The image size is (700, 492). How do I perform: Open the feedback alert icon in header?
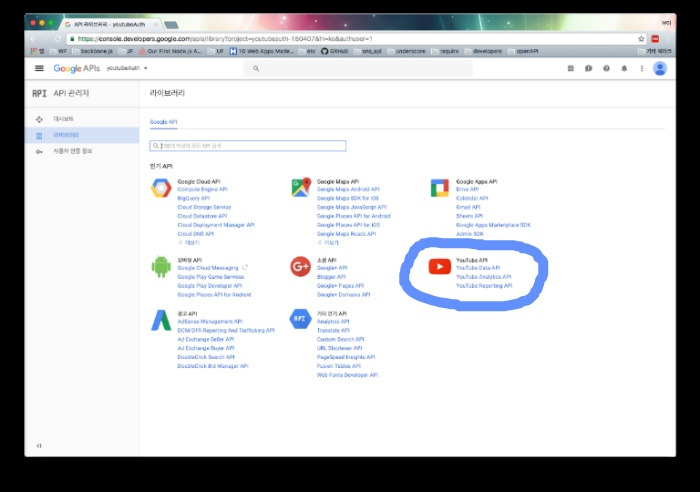coord(588,68)
